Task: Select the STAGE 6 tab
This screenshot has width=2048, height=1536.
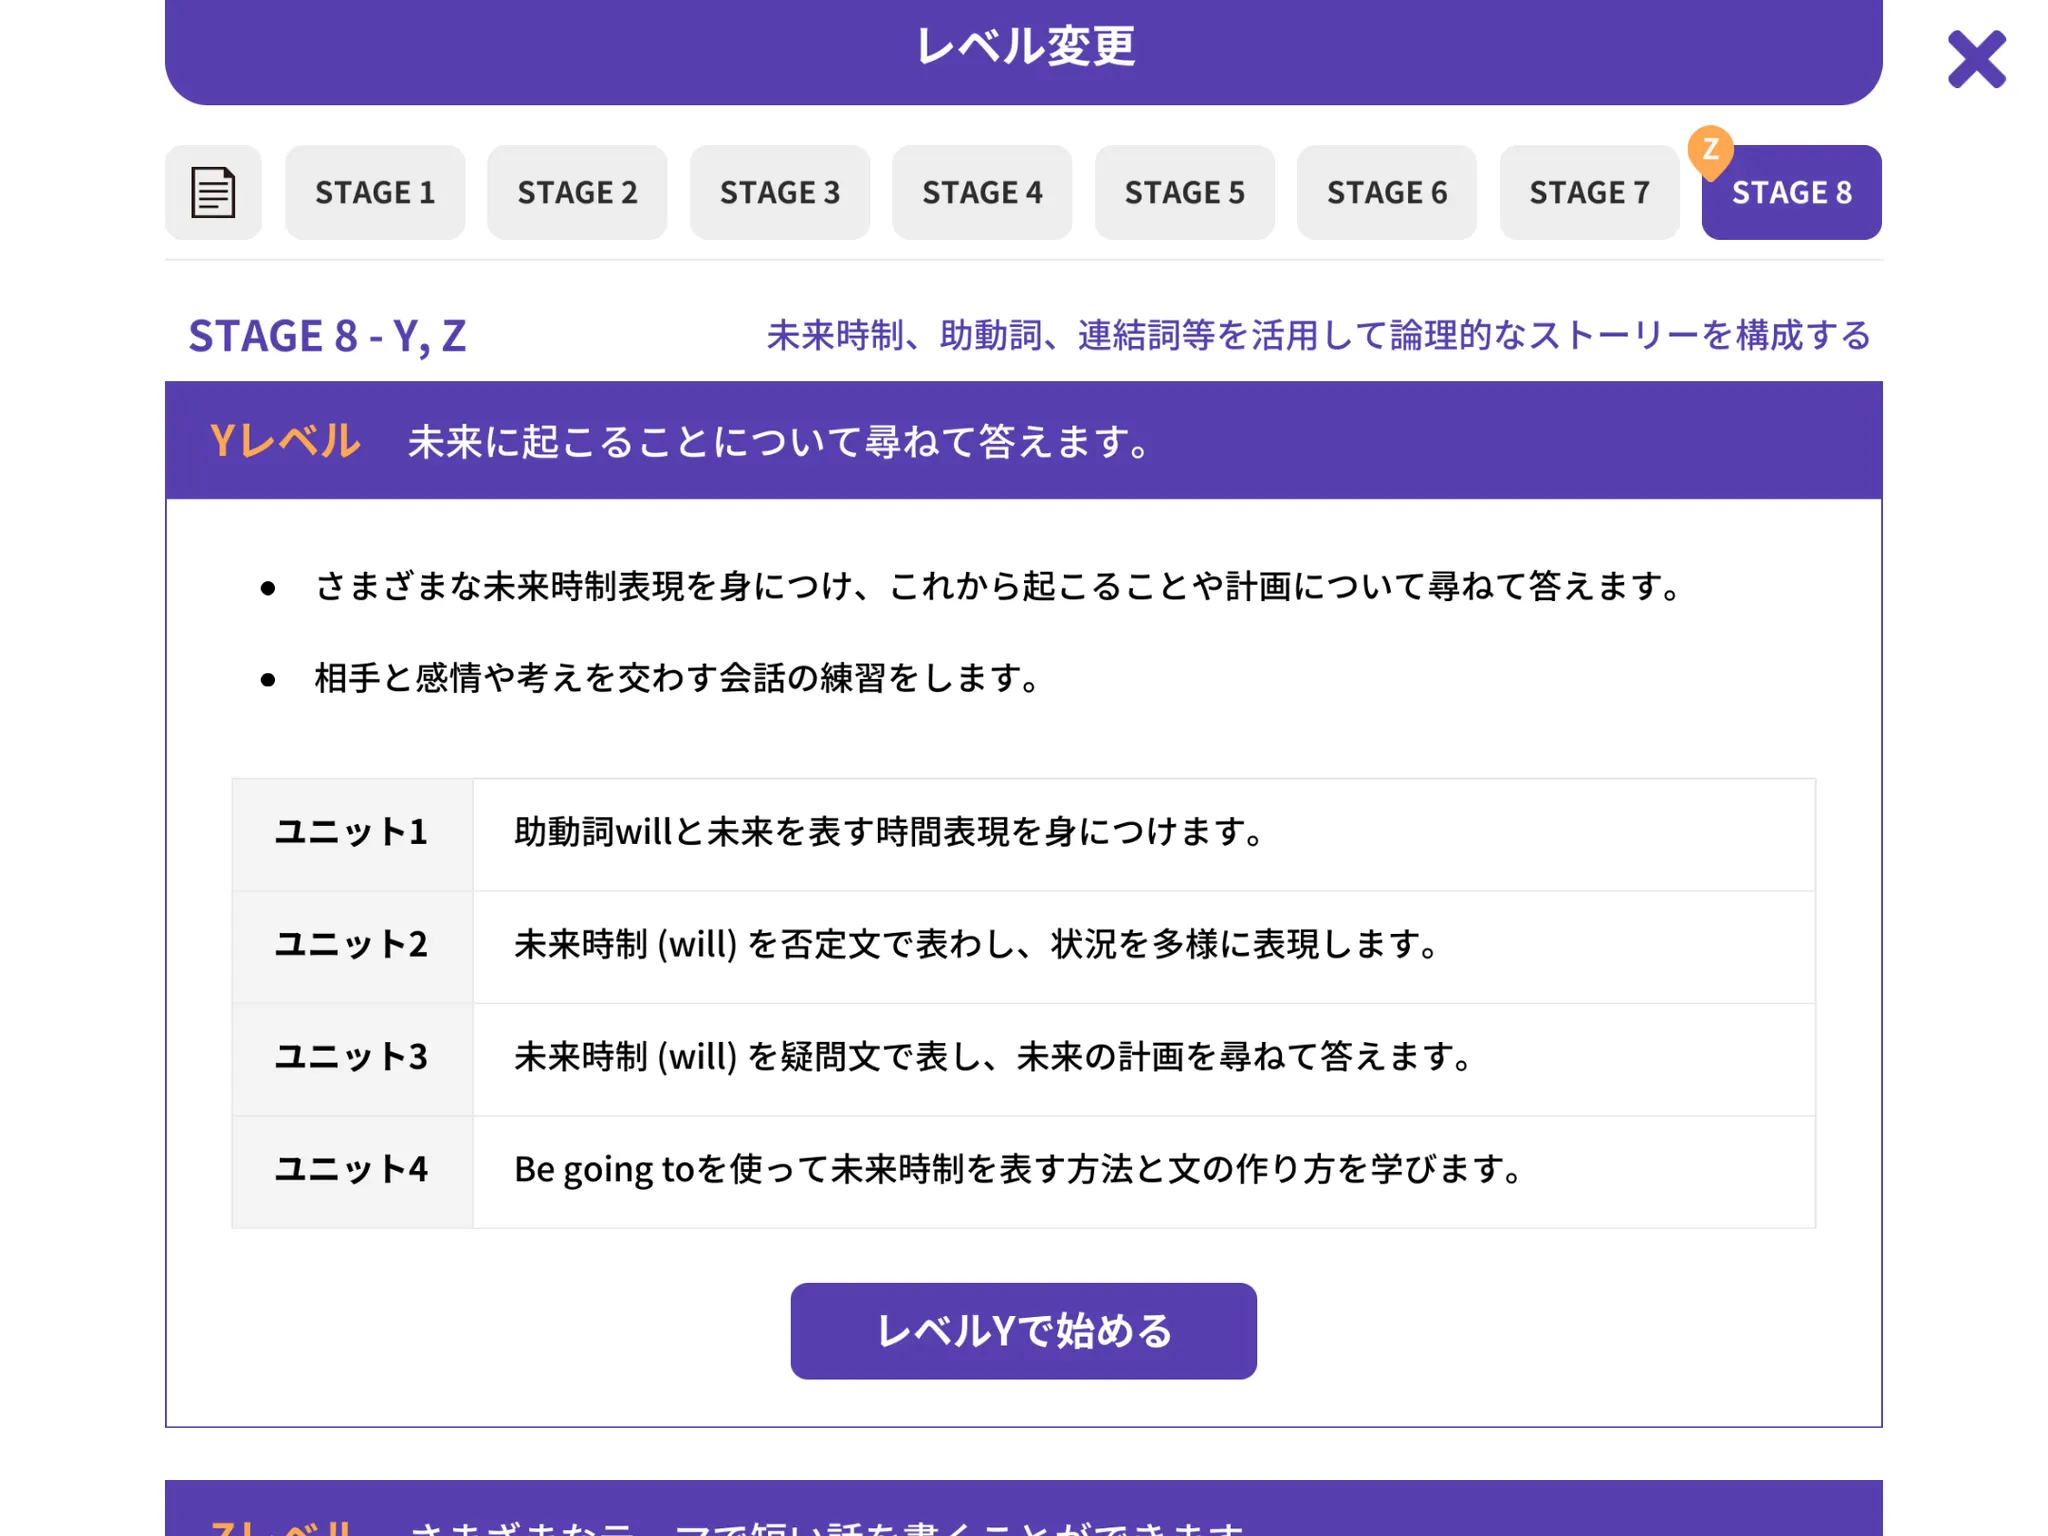Action: point(1387,192)
